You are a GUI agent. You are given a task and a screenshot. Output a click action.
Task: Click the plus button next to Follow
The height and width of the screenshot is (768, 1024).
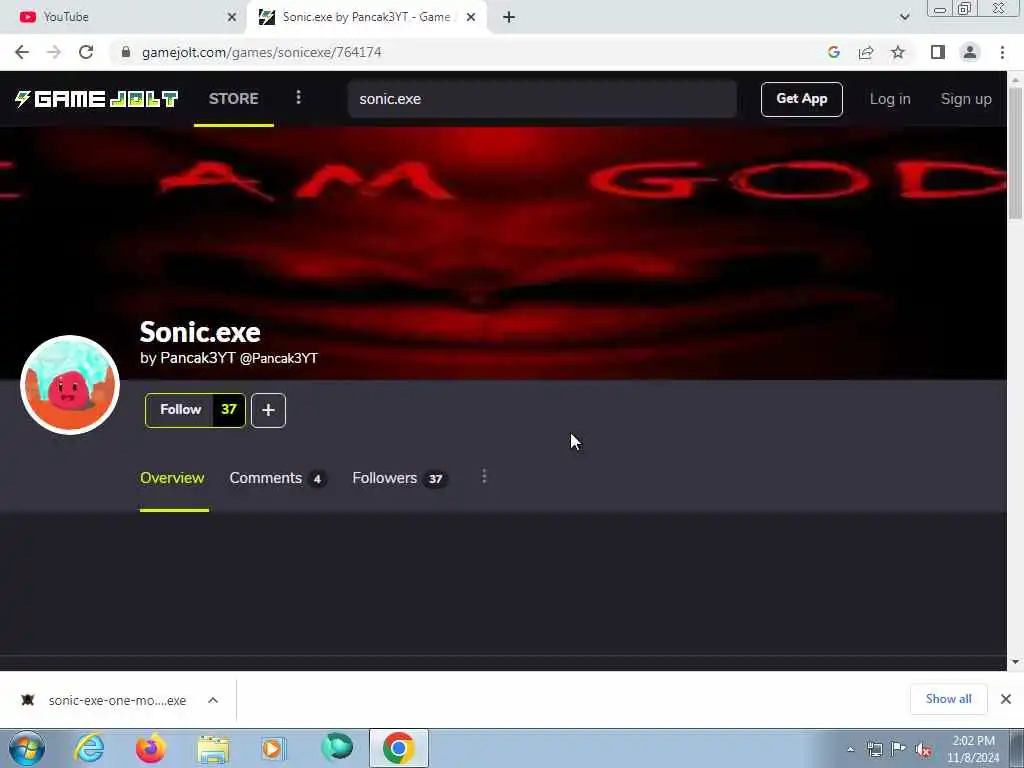click(x=268, y=410)
